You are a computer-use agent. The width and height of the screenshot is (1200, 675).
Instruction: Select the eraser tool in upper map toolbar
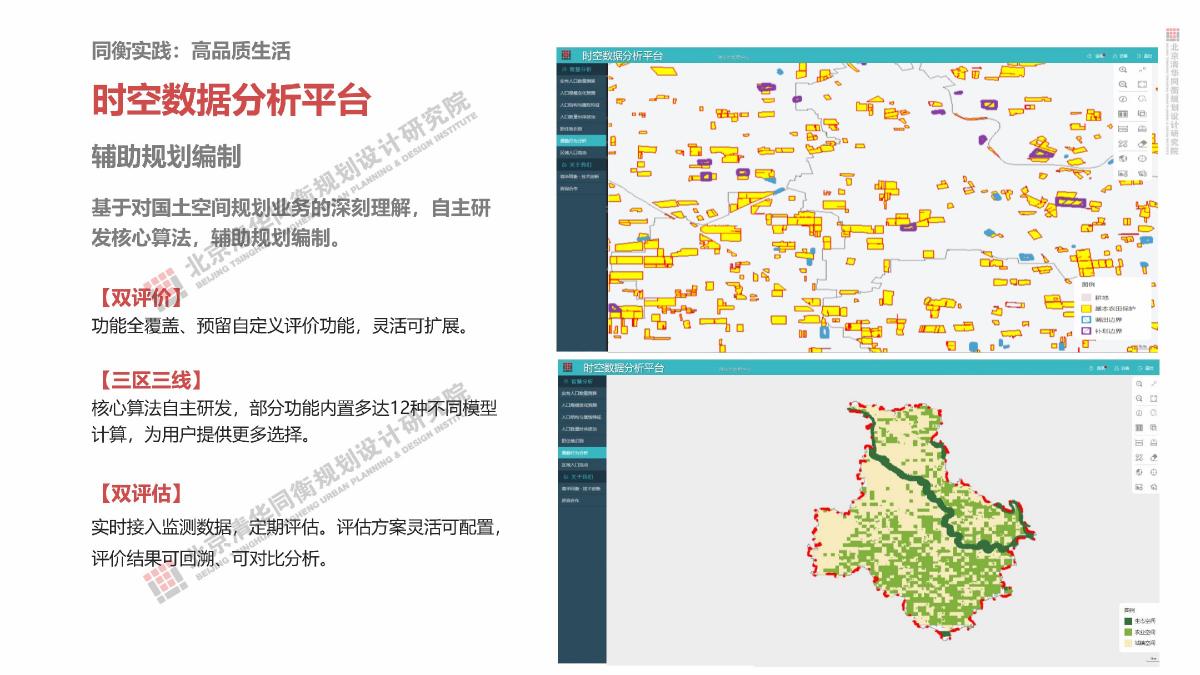point(1142,144)
